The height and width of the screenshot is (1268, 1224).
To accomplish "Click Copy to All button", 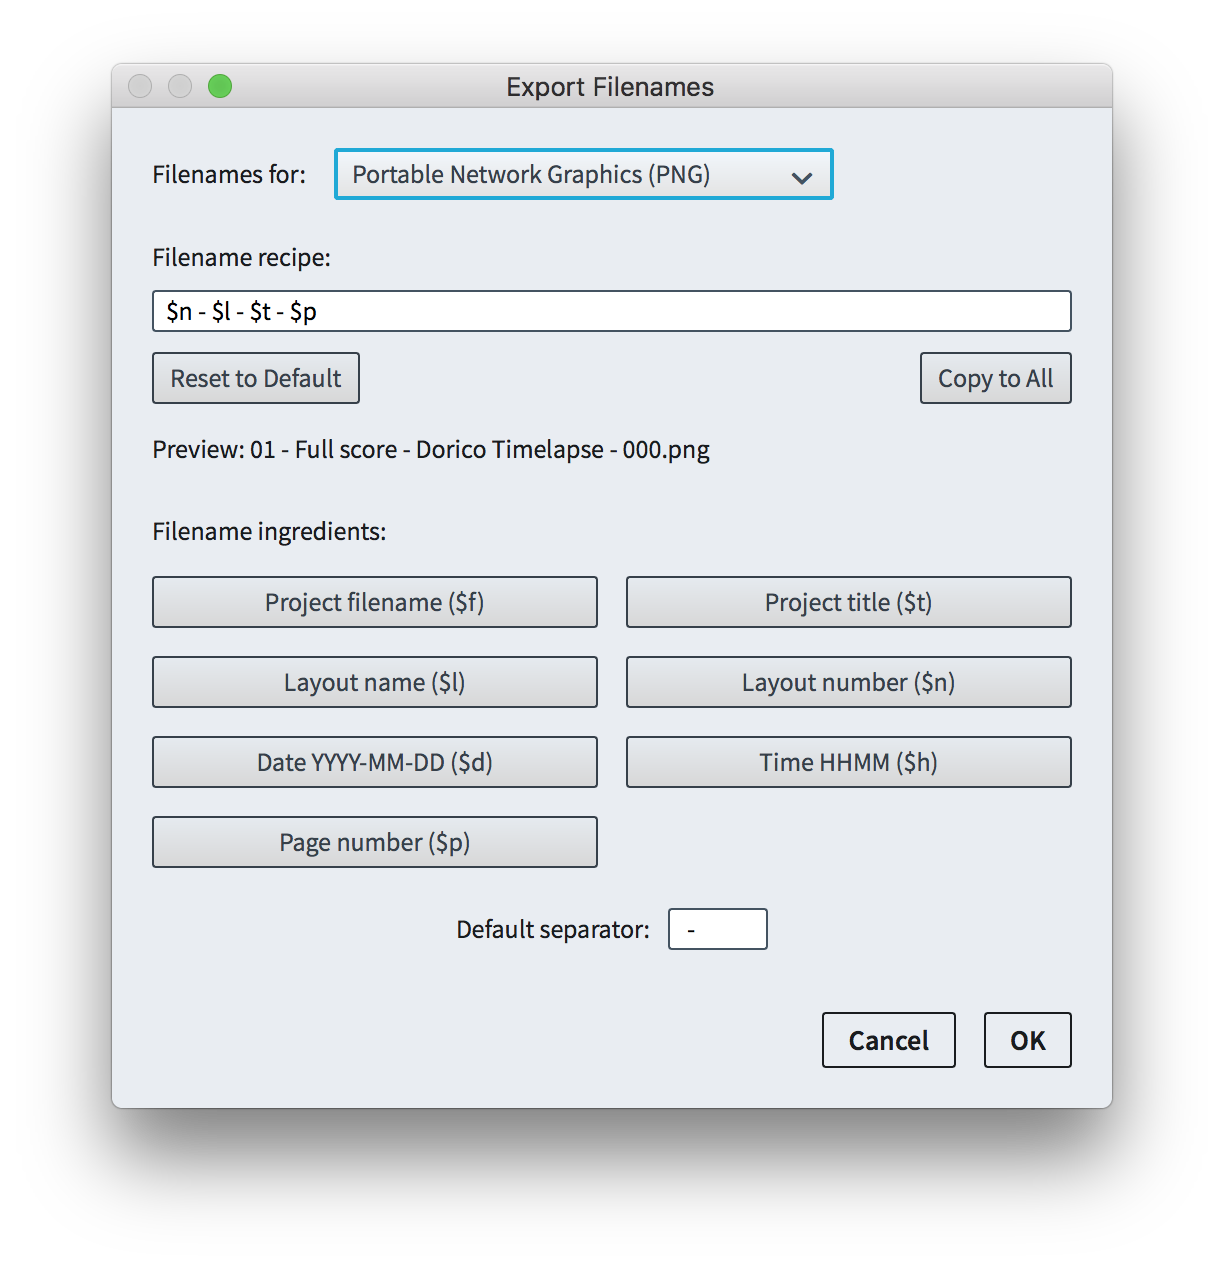I will click(995, 378).
